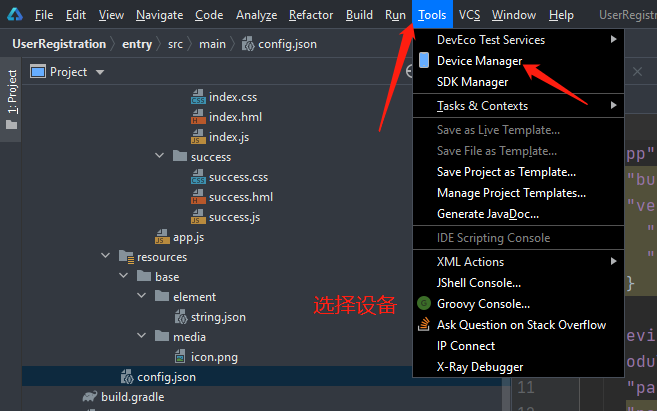This screenshot has height=411, width=657.
Task: Open the 1: Project side tab
Action: [12, 102]
